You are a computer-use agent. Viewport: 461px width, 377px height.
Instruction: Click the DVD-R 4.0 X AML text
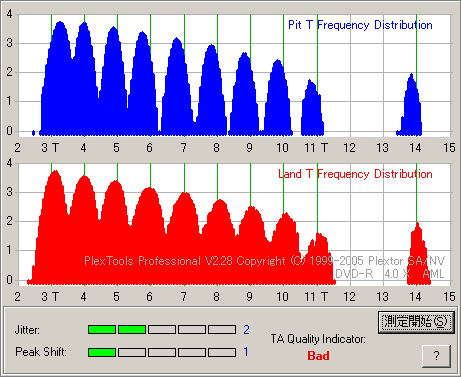tap(389, 274)
